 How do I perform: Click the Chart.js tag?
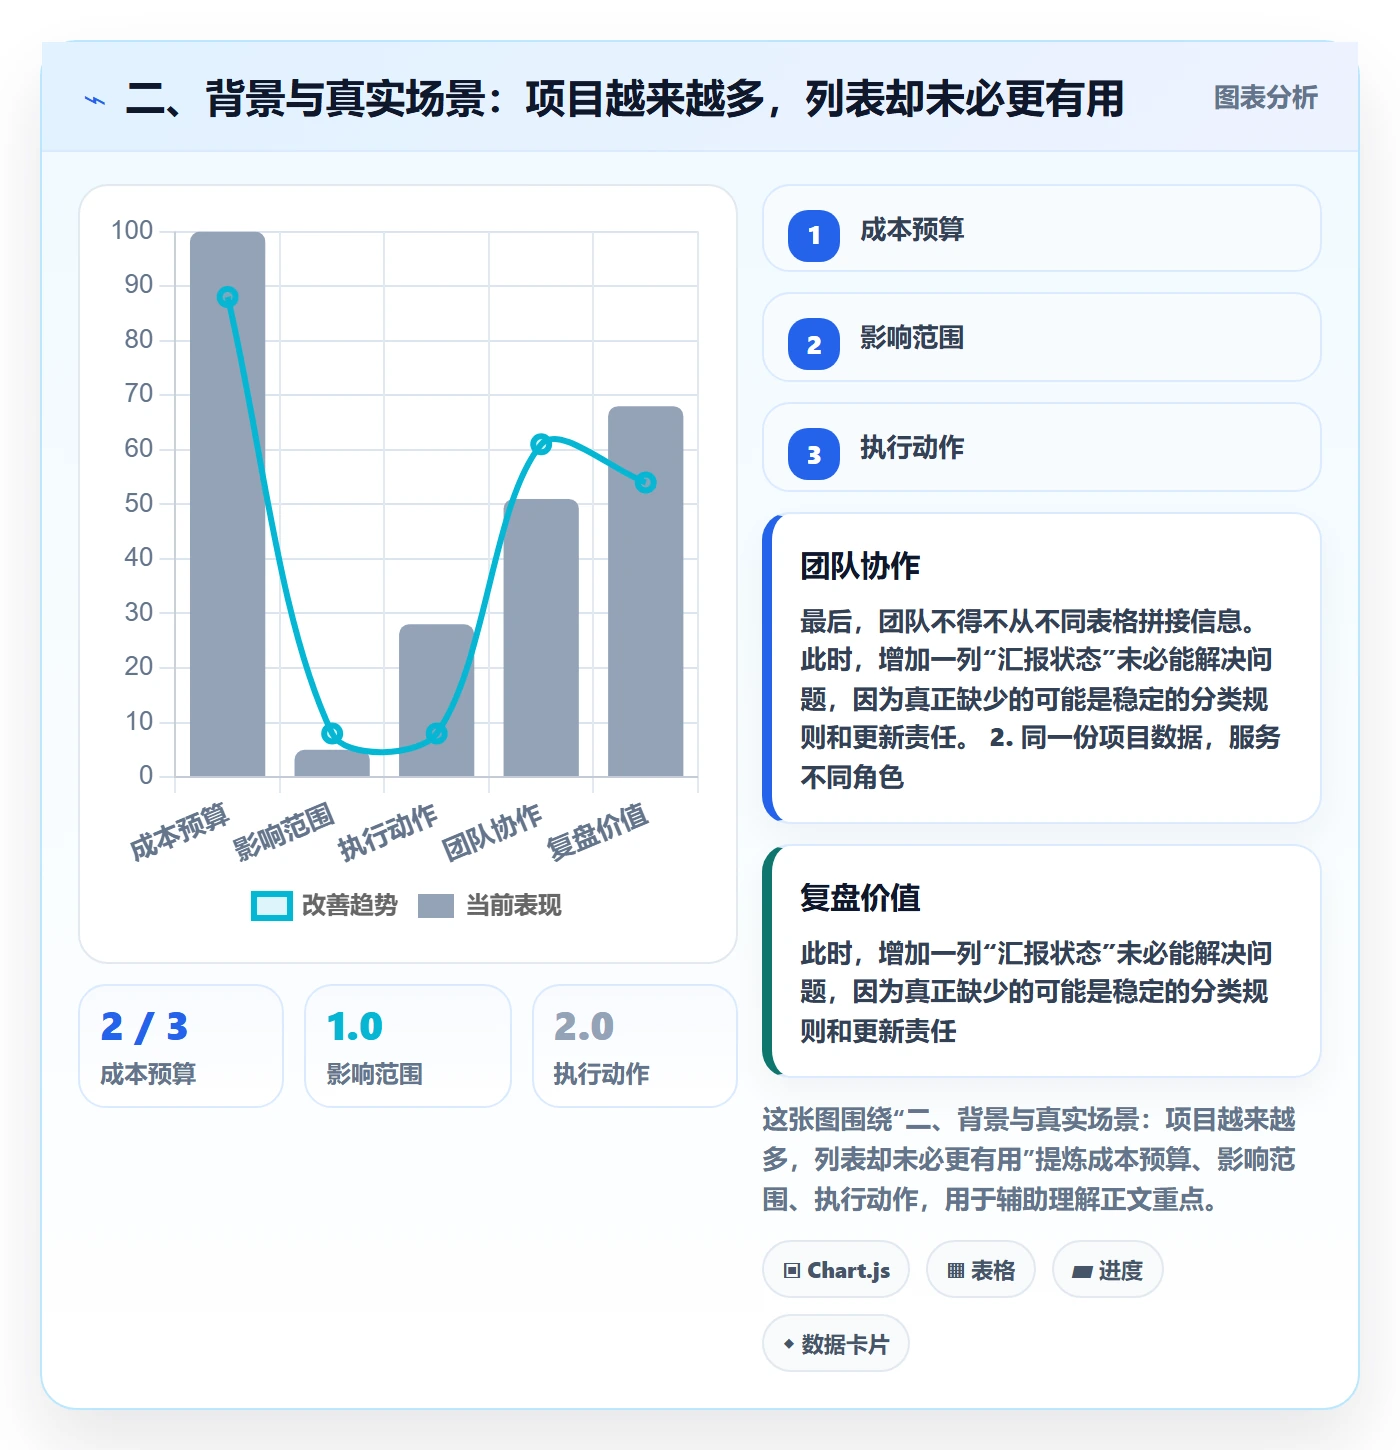click(836, 1270)
